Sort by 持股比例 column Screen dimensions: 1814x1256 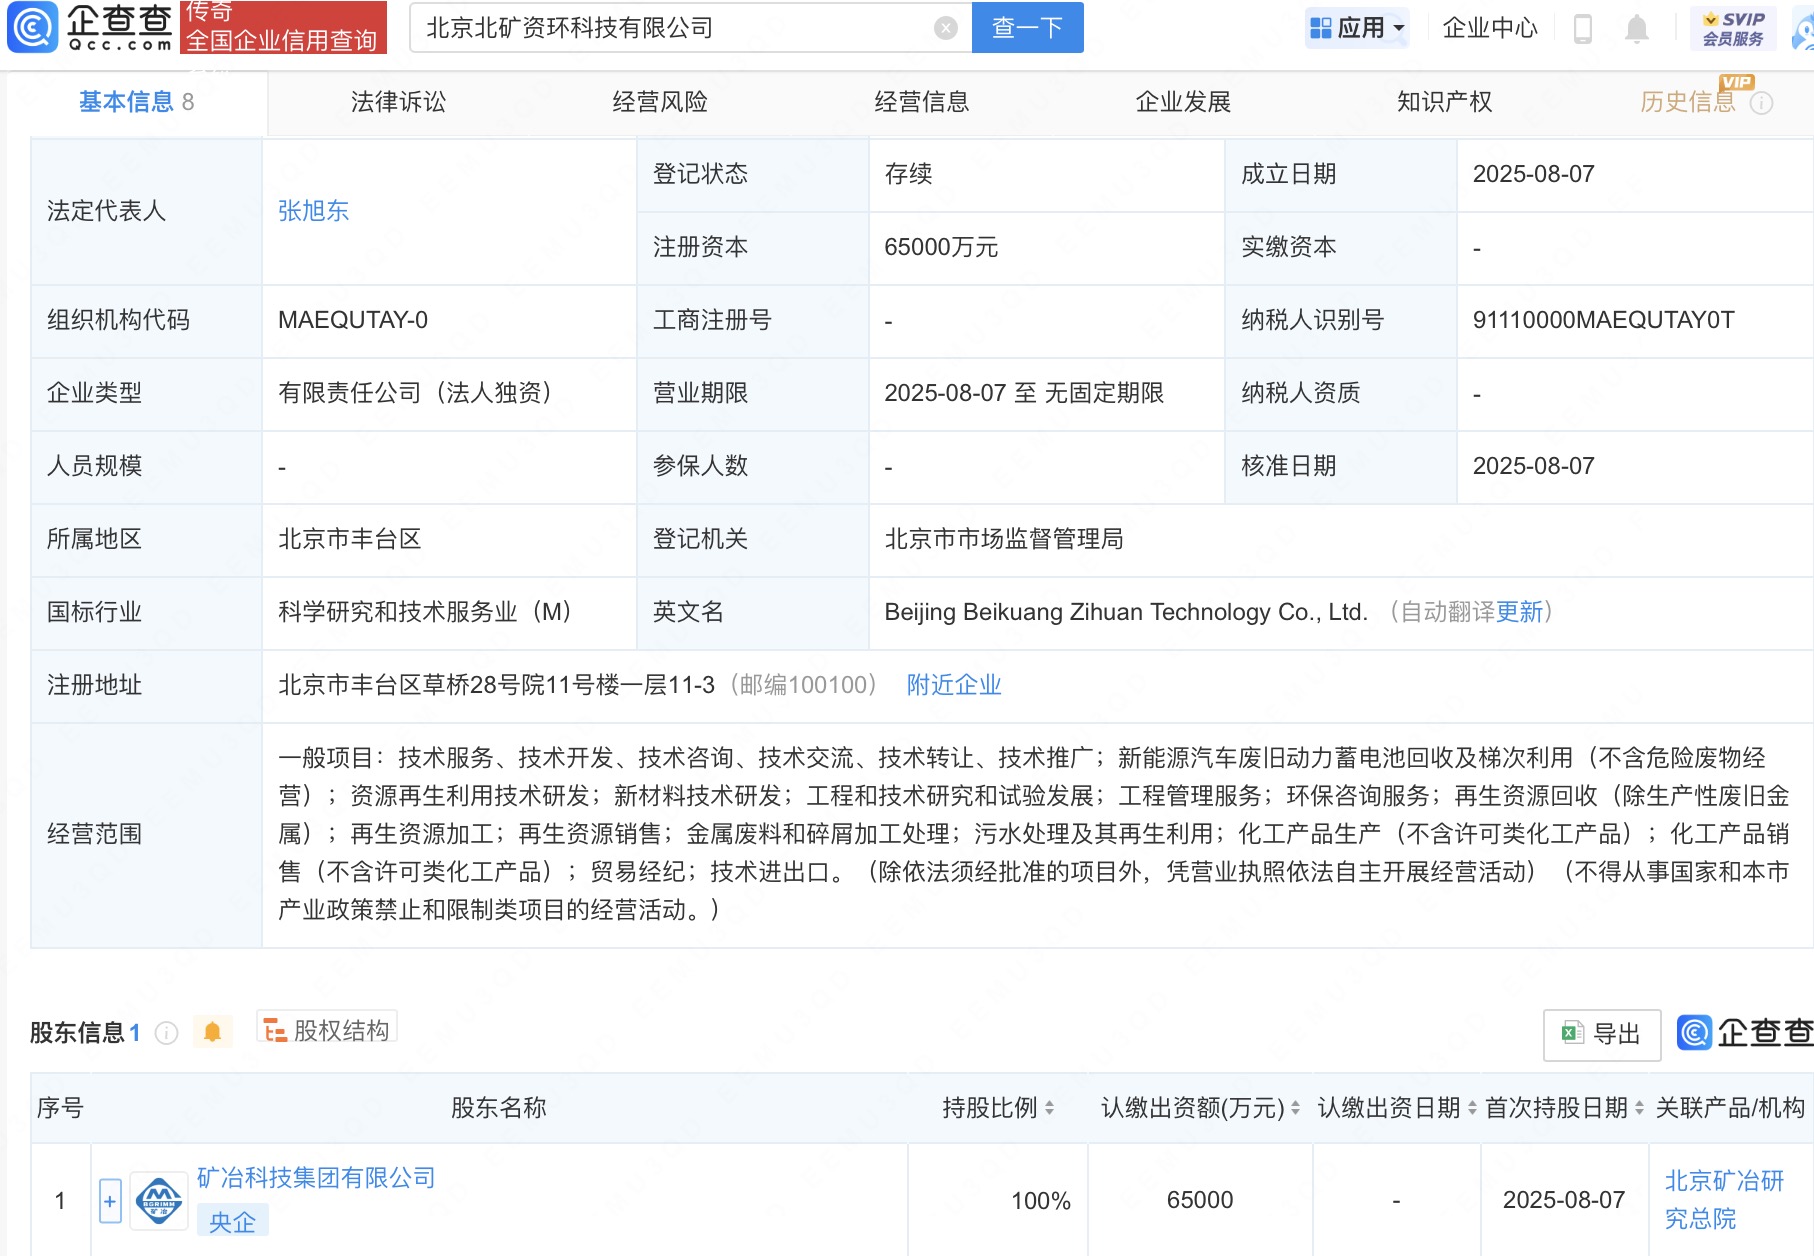click(x=1049, y=1108)
